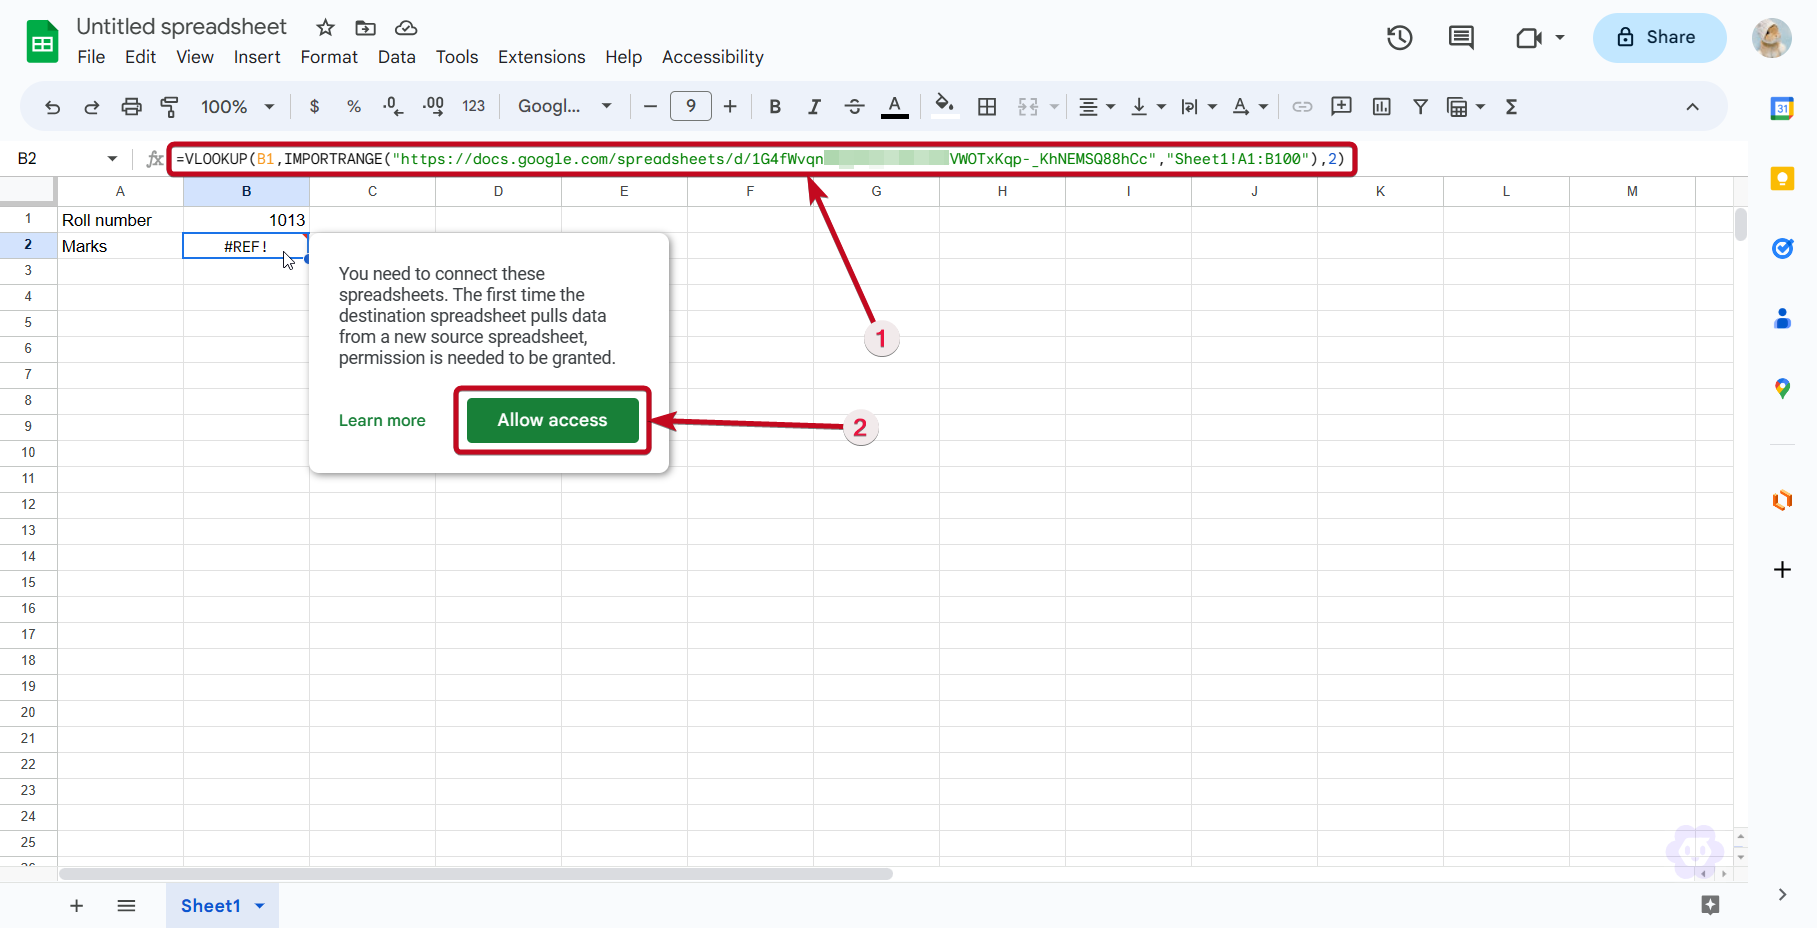
Task: Check cloud save status icon
Action: (x=406, y=28)
